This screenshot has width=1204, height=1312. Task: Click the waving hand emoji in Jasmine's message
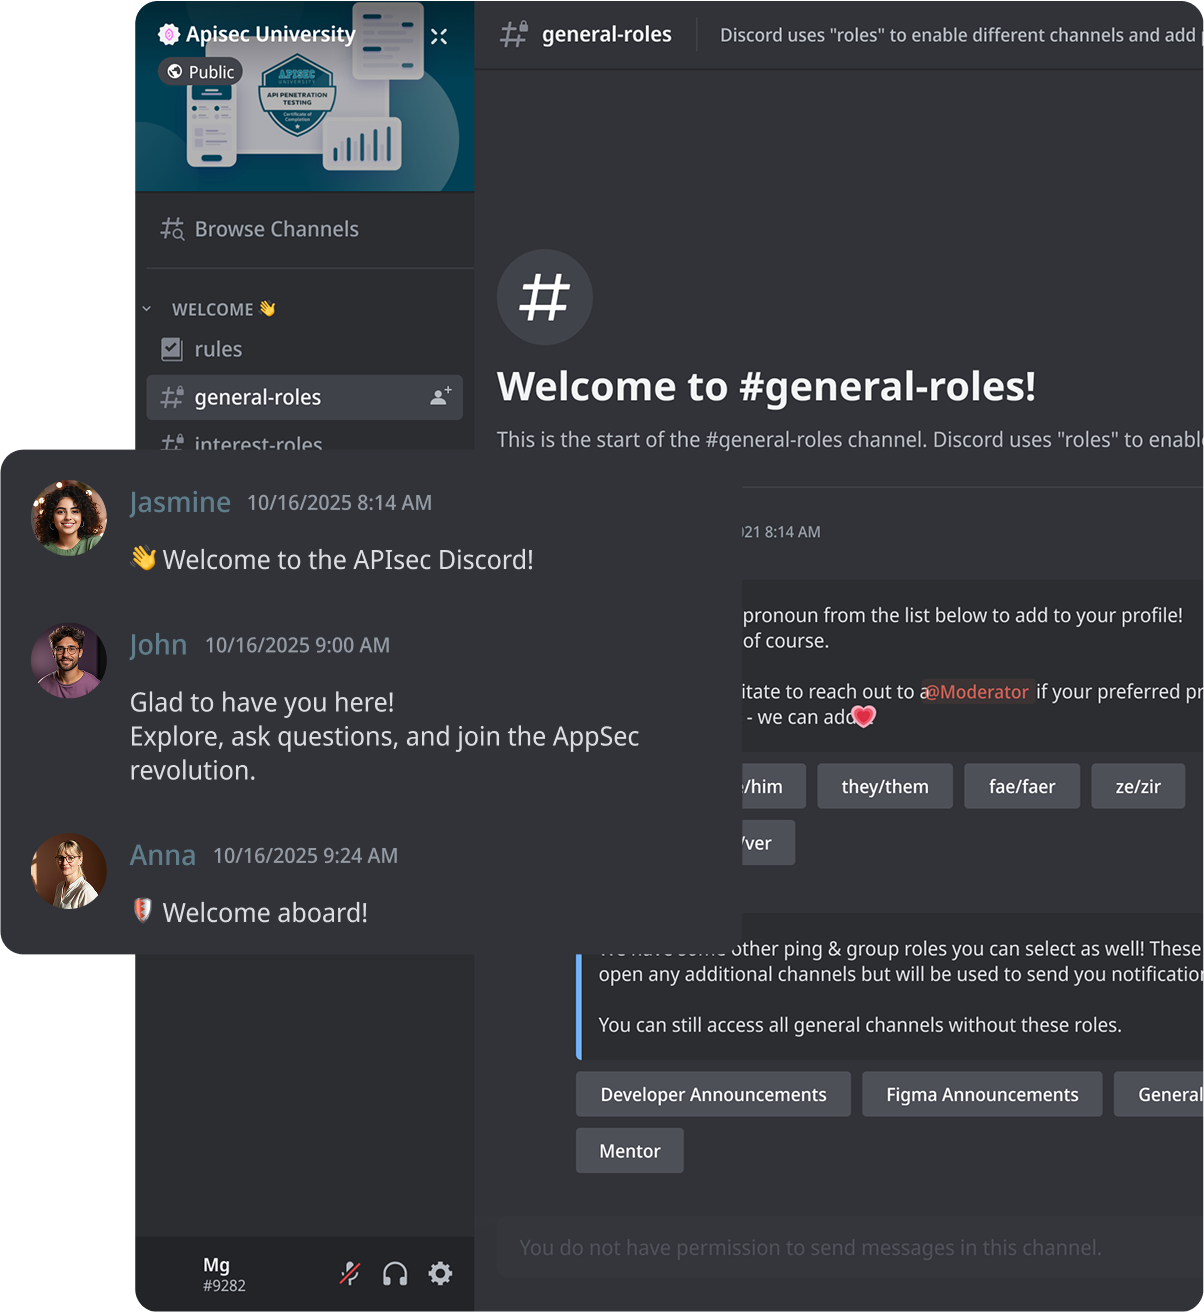(x=143, y=558)
